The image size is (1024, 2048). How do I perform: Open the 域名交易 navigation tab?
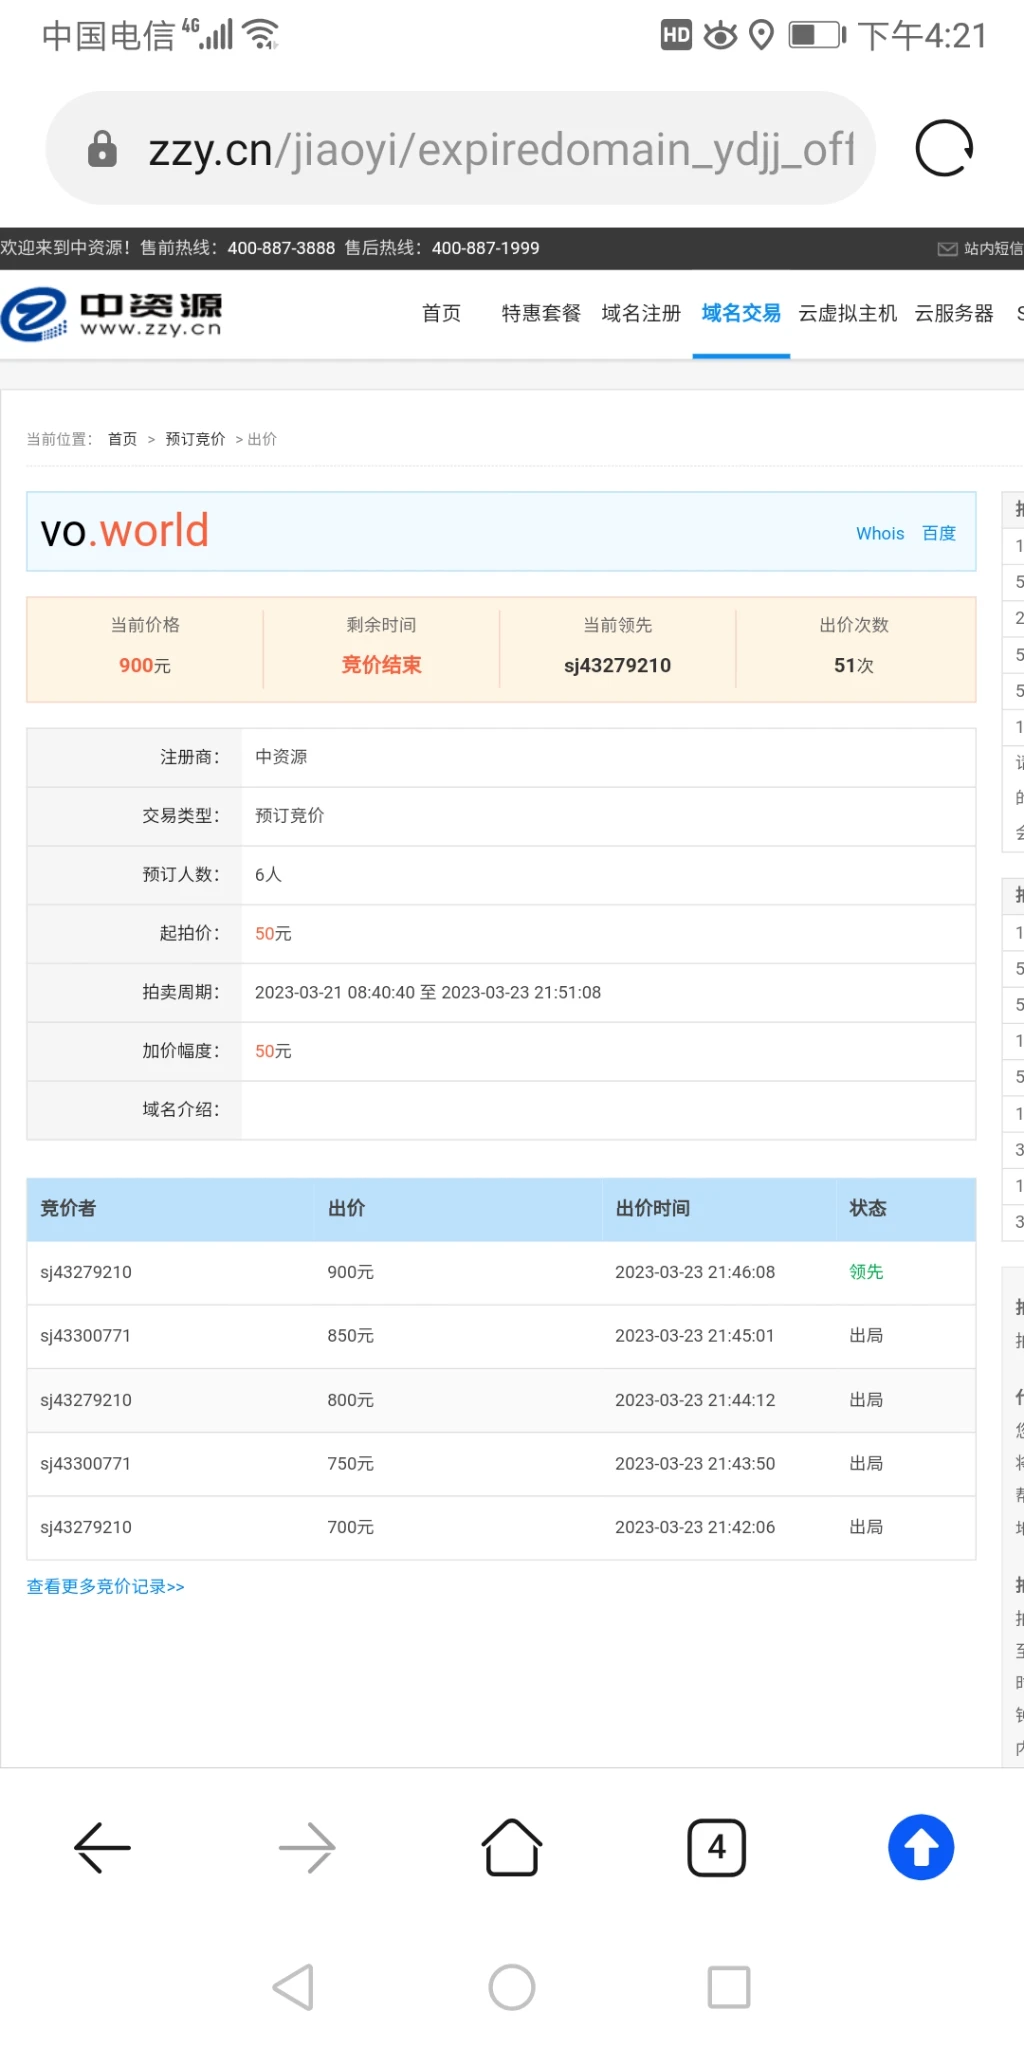[x=740, y=314]
